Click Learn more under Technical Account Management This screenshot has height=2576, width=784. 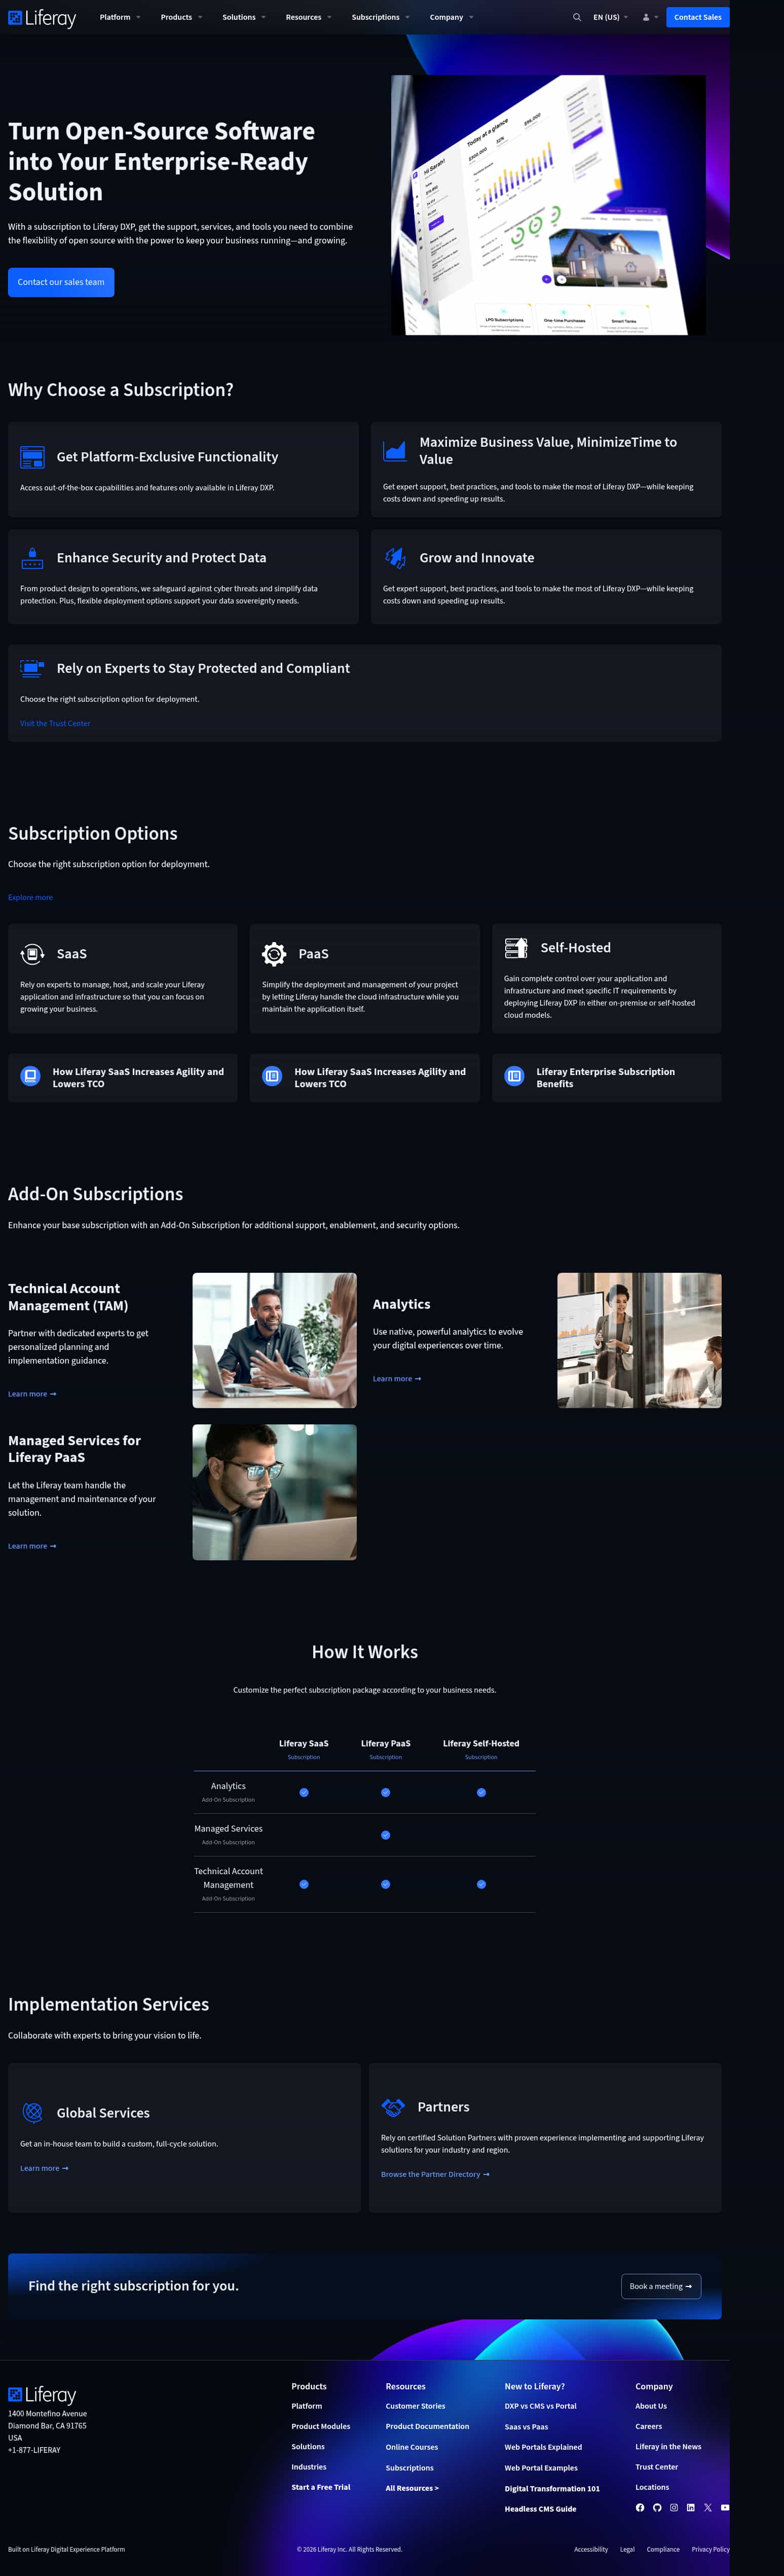(x=32, y=1394)
